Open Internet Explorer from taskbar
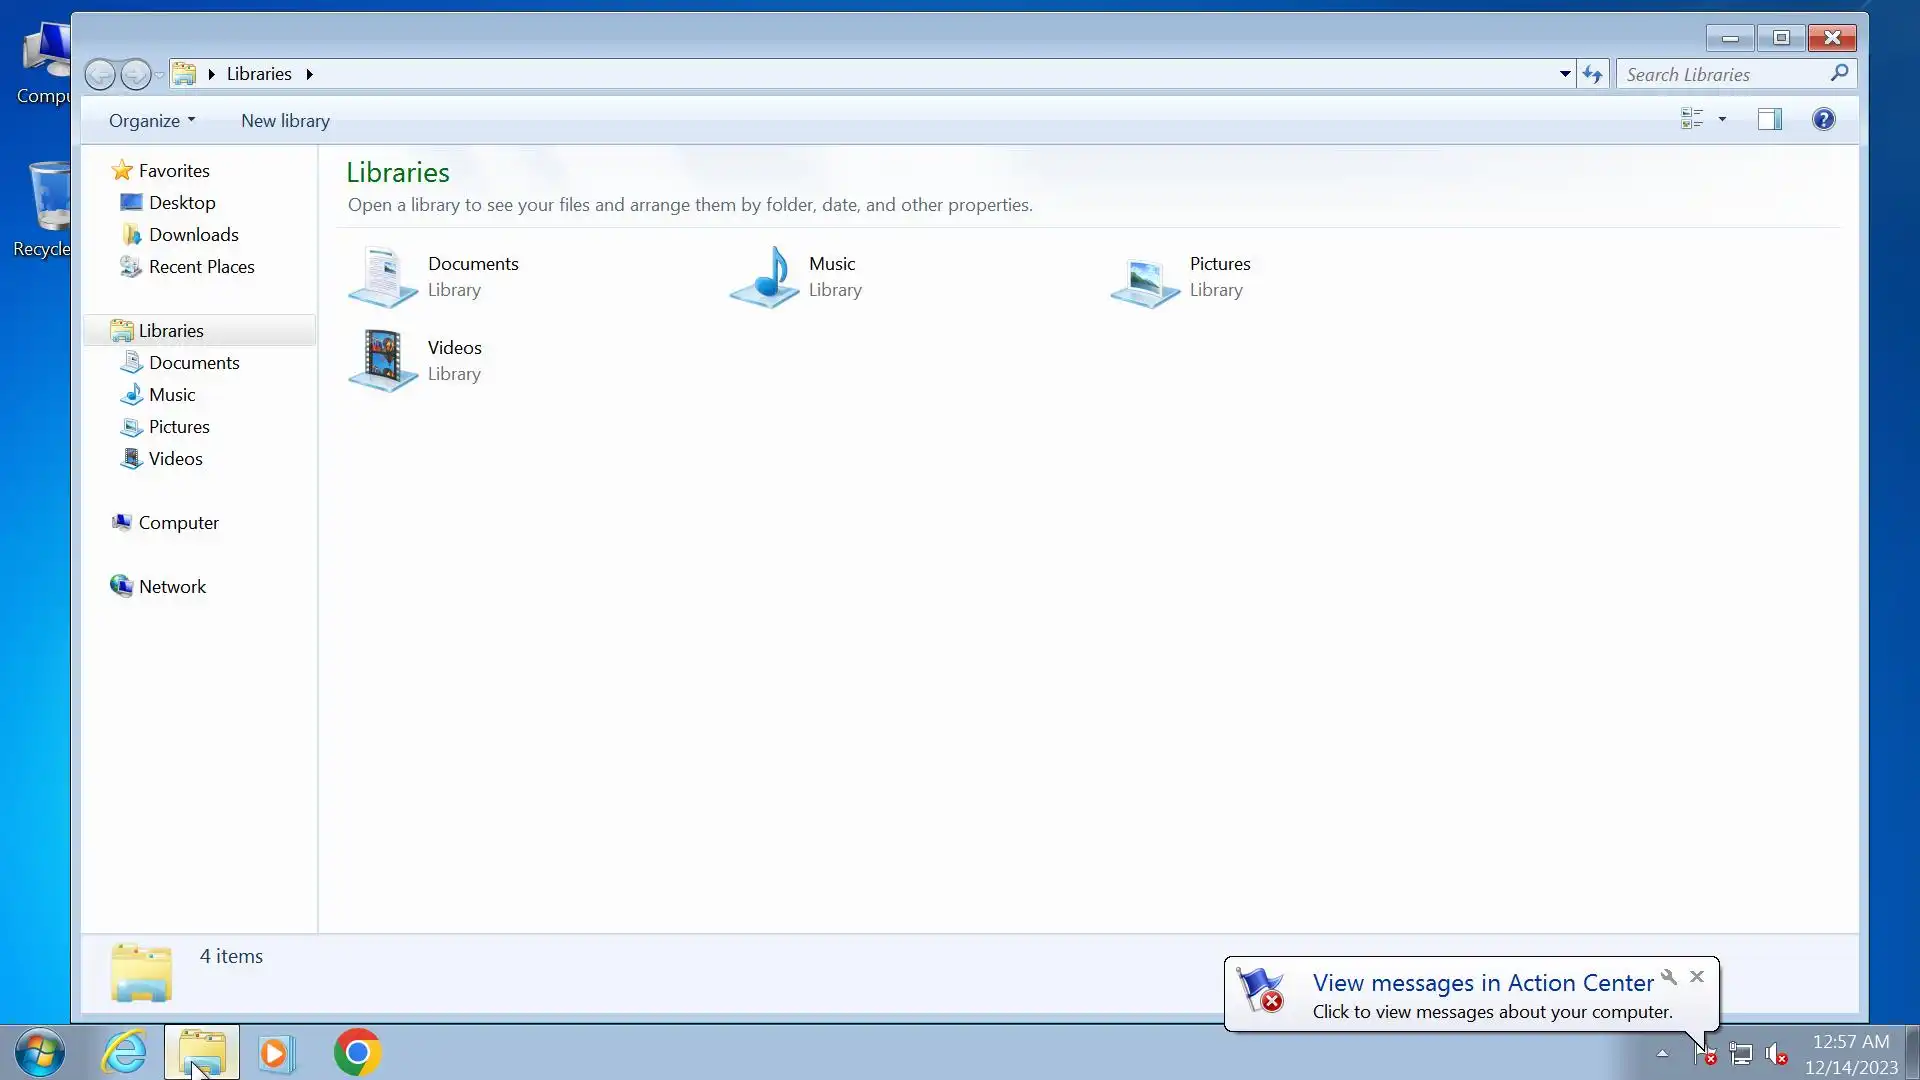Screen dimensions: 1920x1080 tap(125, 1052)
